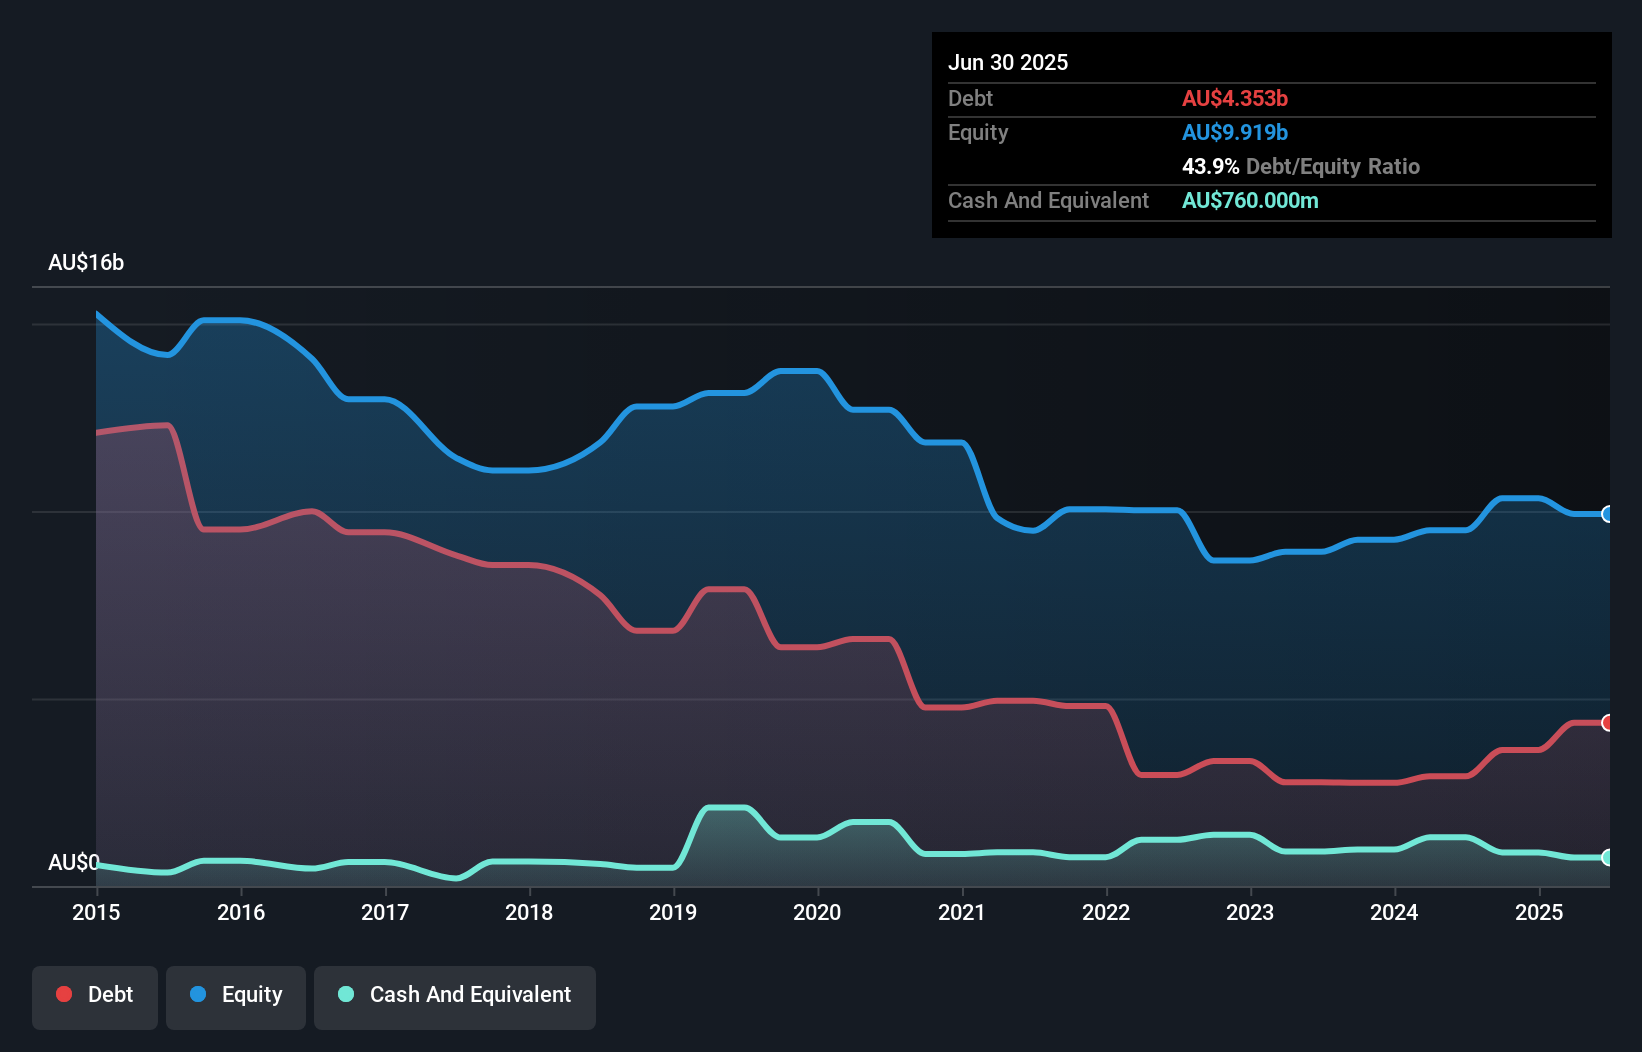Toggle the Cash And Equivalent series visibility
The image size is (1642, 1052).
(455, 994)
